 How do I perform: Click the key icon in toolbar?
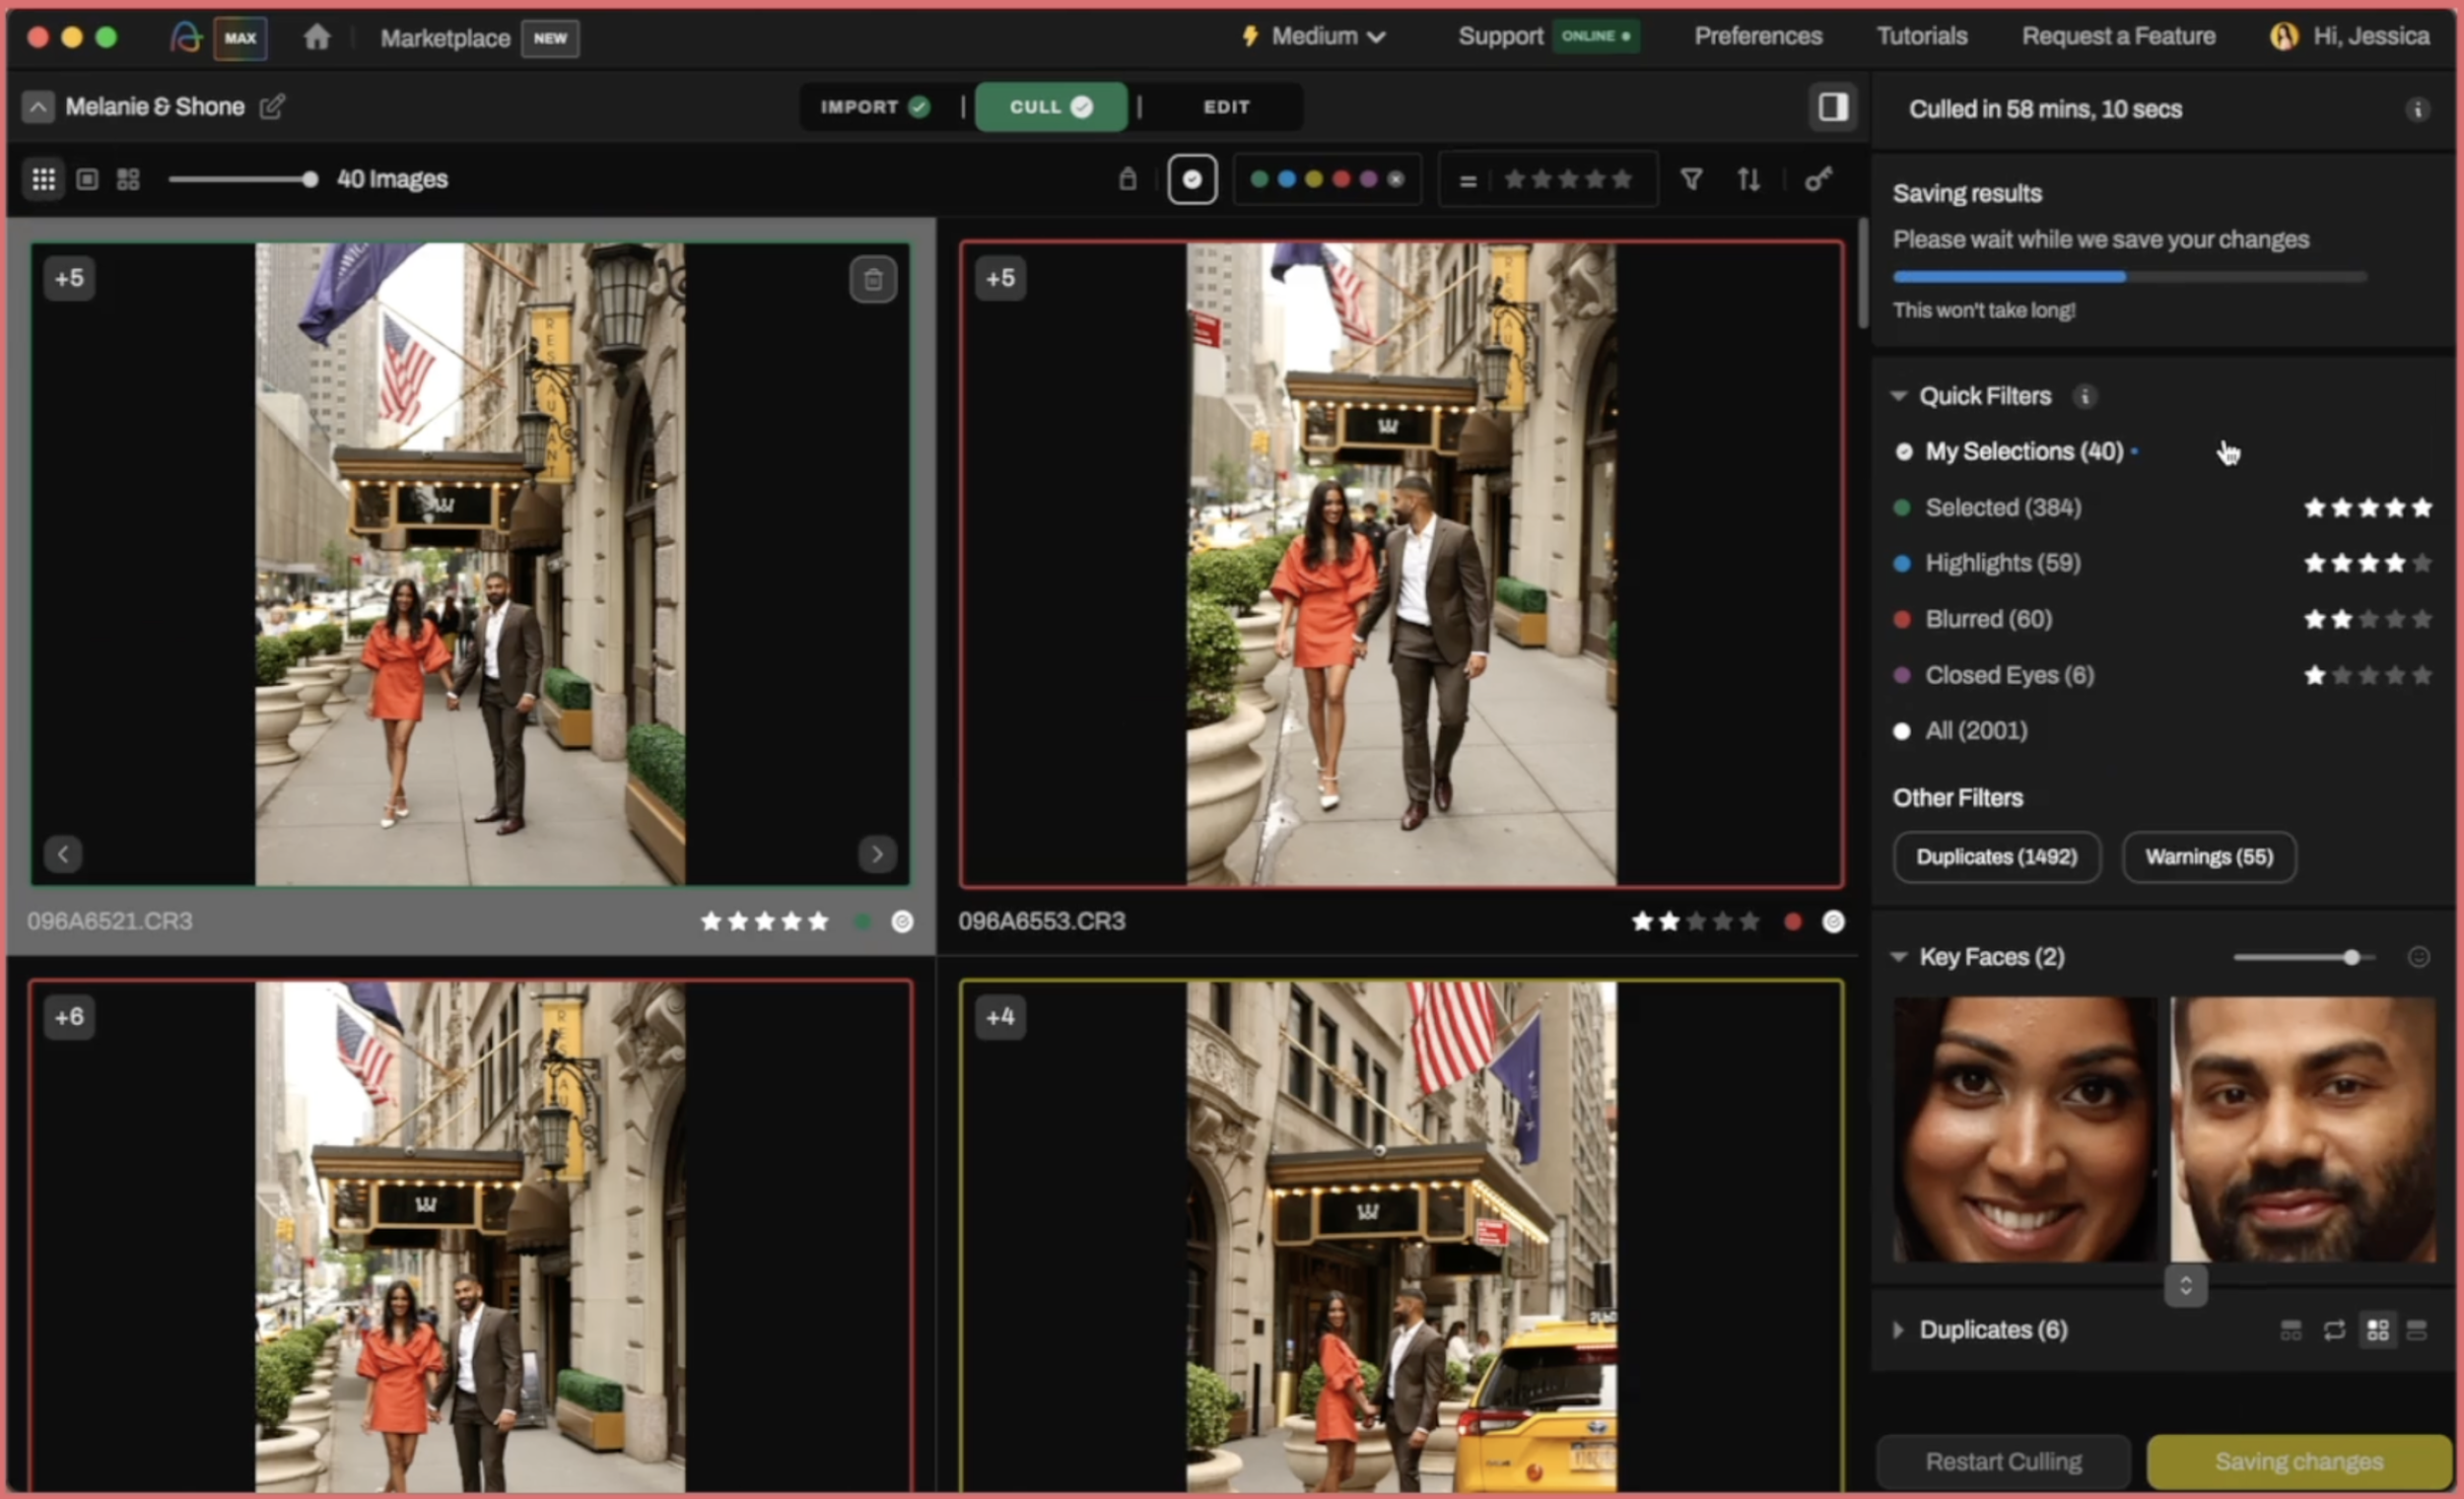pyautogui.click(x=1817, y=180)
